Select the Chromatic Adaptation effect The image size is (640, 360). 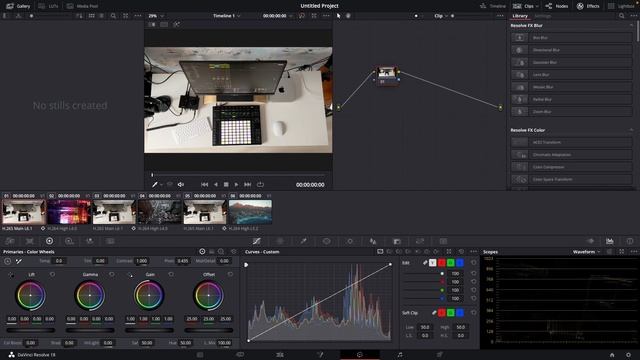(571, 155)
